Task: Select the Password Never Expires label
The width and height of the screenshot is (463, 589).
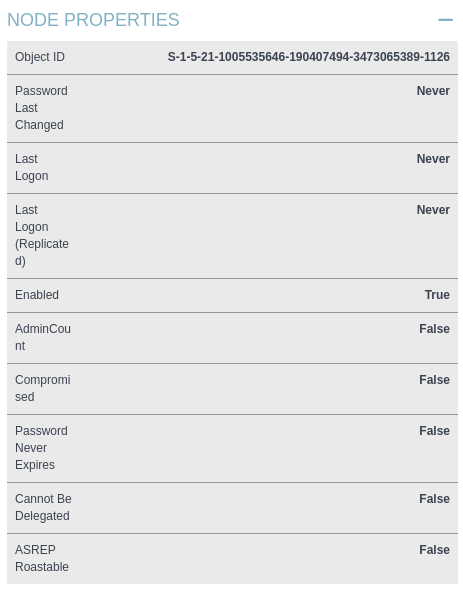Action: (x=41, y=448)
